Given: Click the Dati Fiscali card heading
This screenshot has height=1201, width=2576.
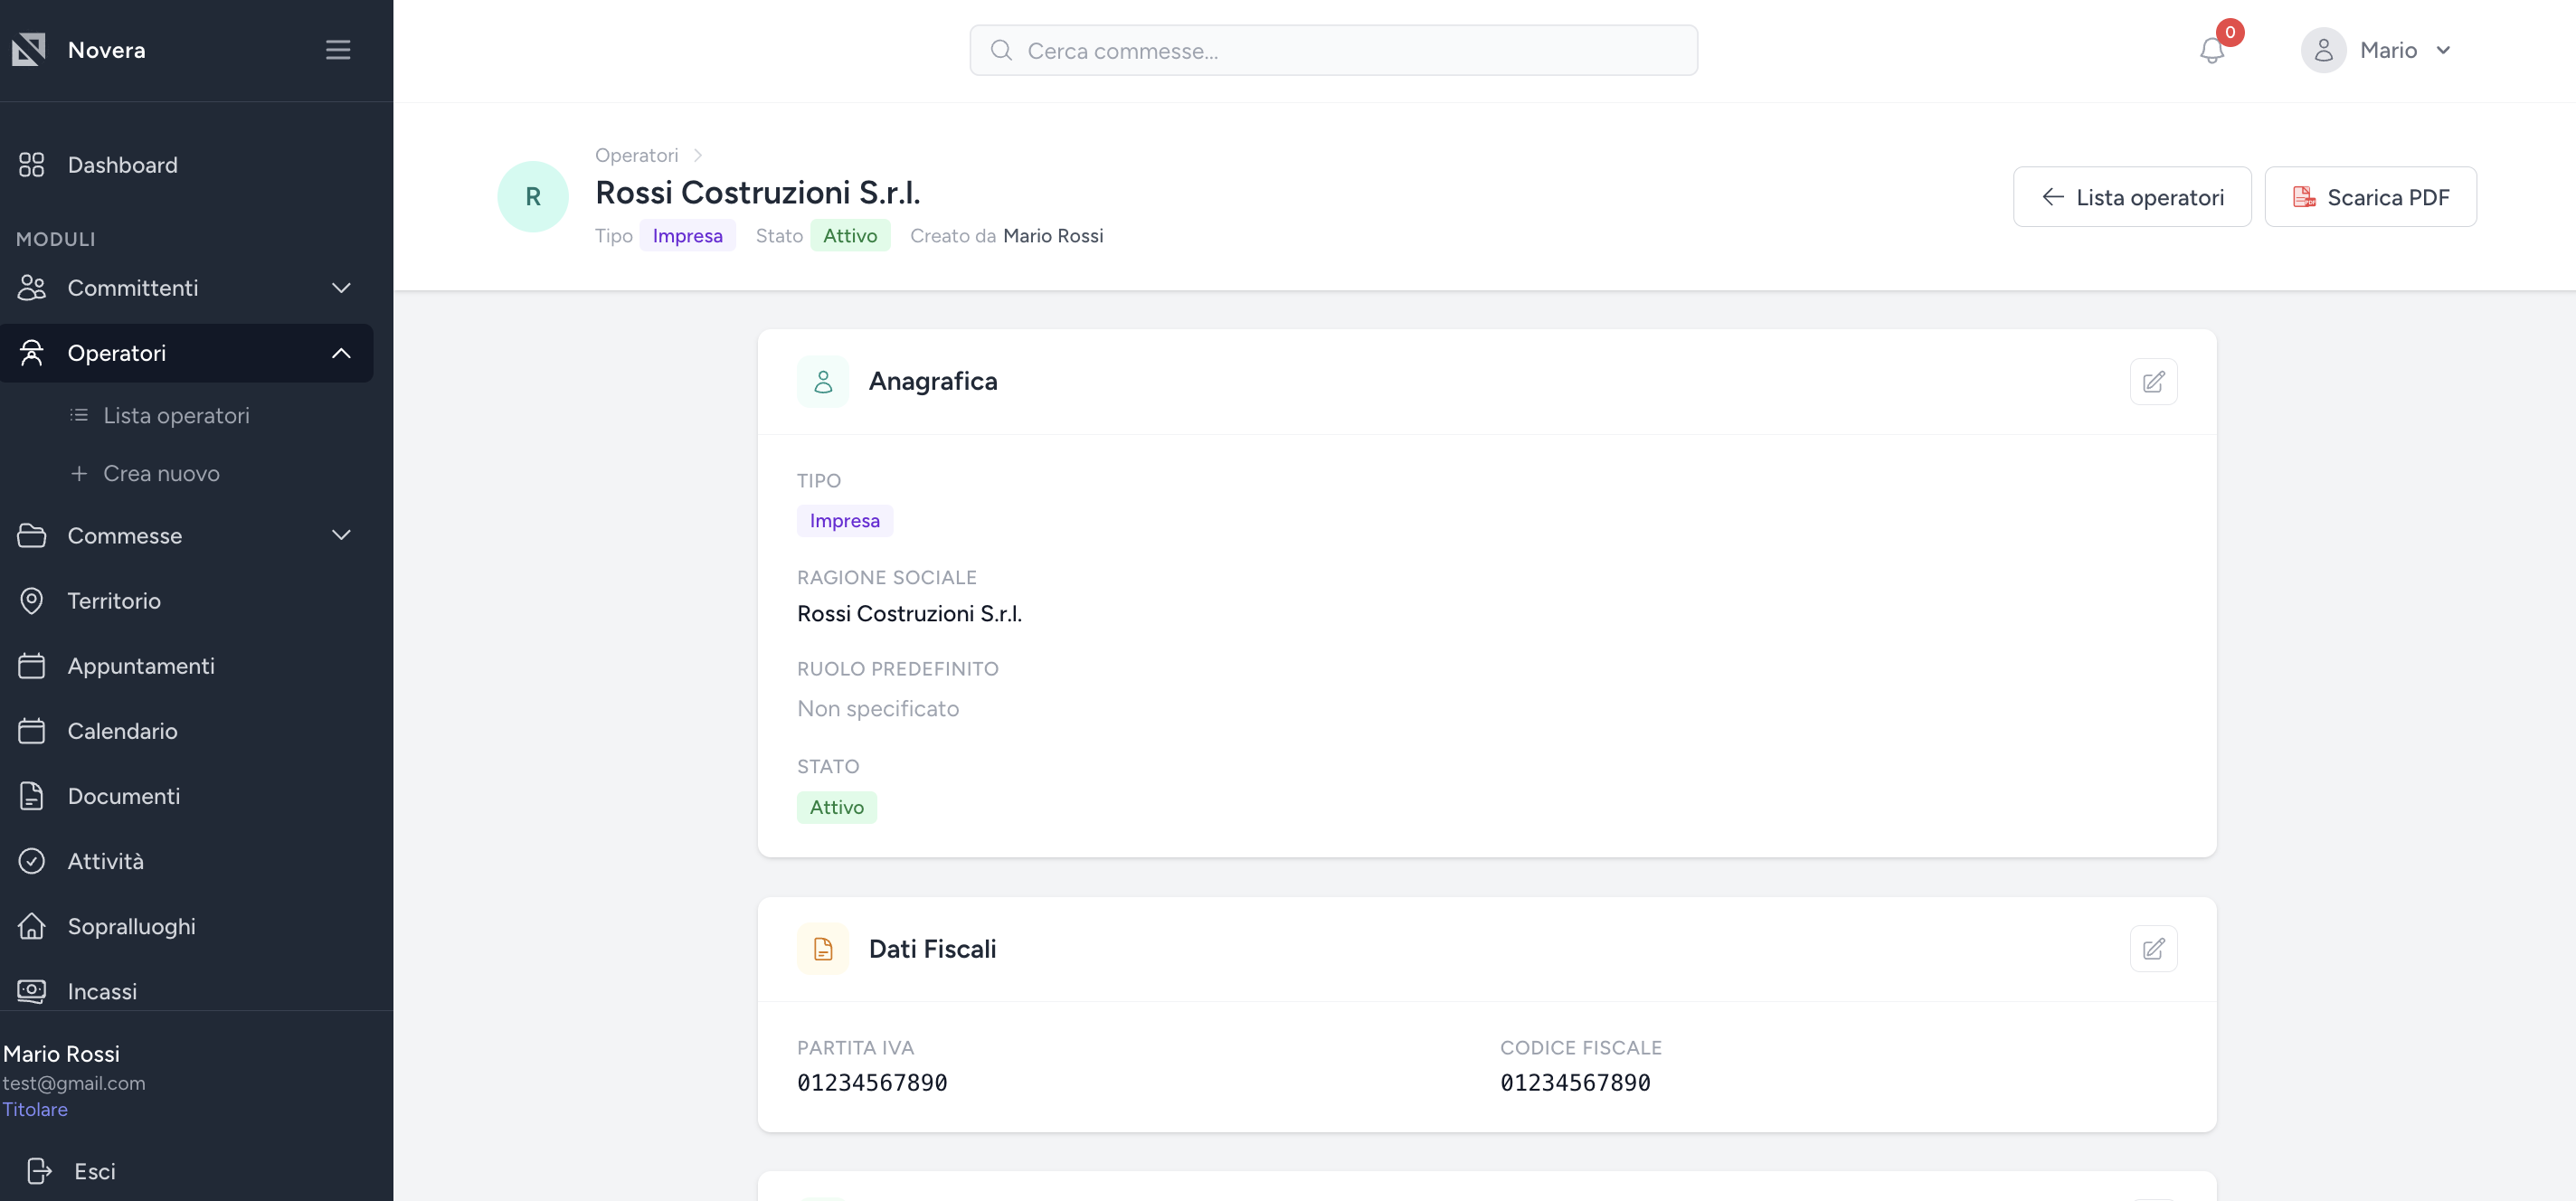Looking at the screenshot, I should click(x=932, y=949).
